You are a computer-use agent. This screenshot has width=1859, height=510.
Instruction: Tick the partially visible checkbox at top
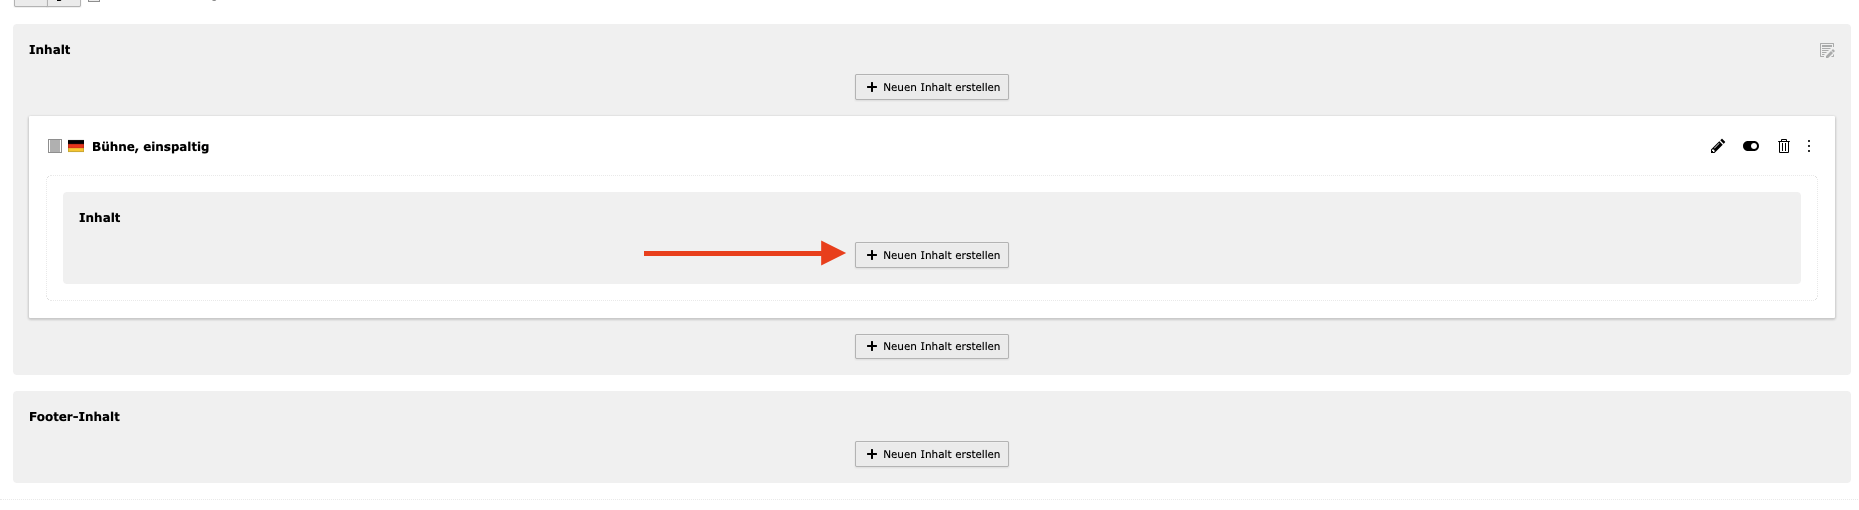[94, 1]
